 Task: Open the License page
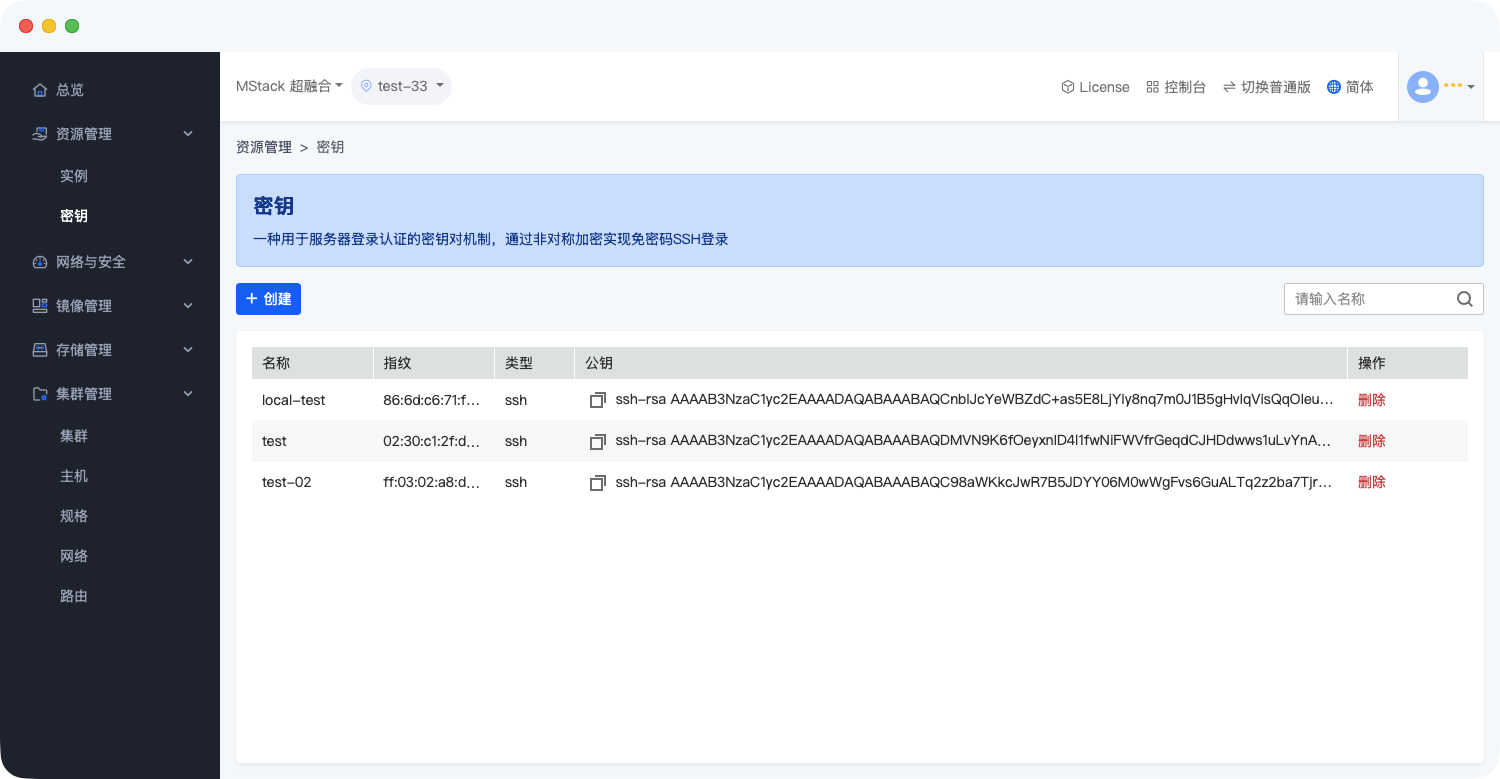(x=1095, y=87)
